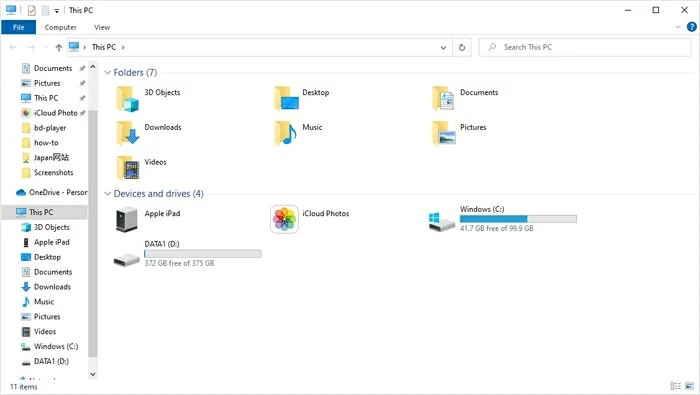Screen dimensions: 700x395
Task: Open the Computer ribbon tab
Action: pos(61,27)
